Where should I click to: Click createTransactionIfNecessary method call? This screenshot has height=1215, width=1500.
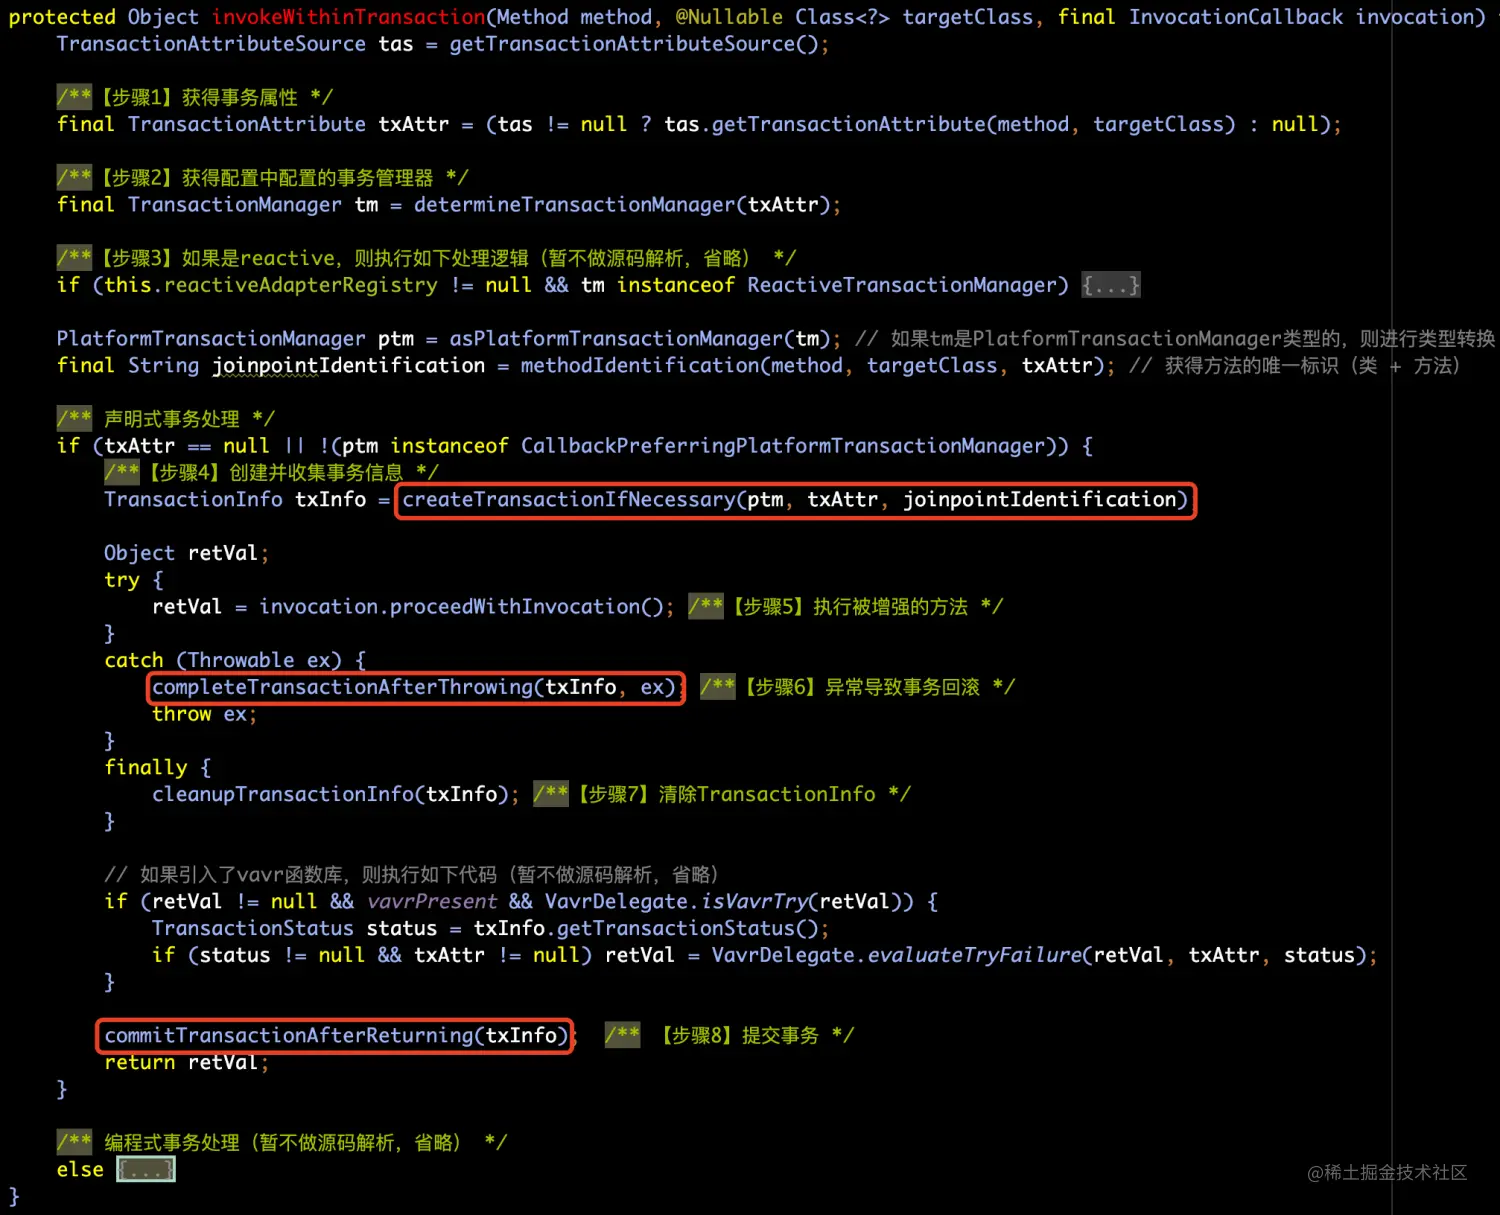click(795, 500)
